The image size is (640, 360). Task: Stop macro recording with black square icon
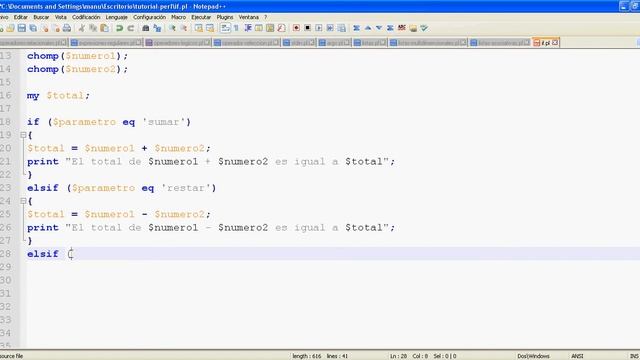point(308,28)
